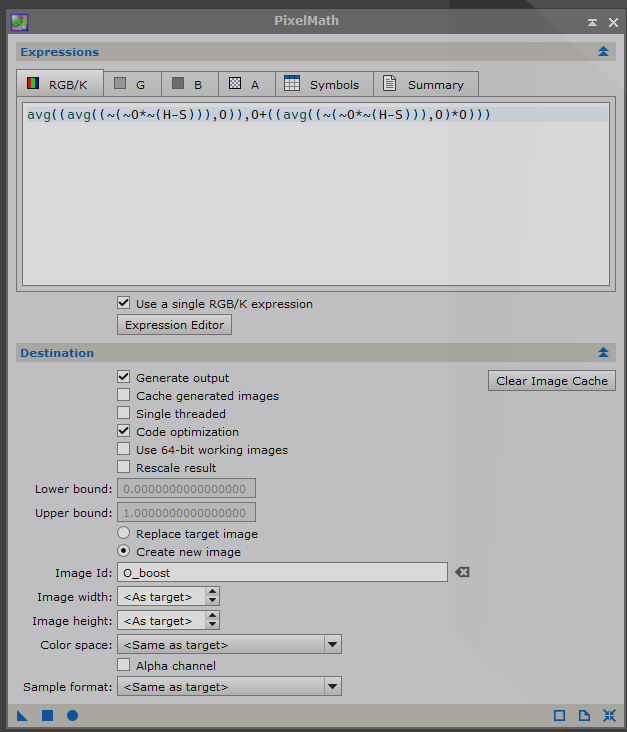Shade the PixelMath window with the collapse icon

tap(592, 22)
